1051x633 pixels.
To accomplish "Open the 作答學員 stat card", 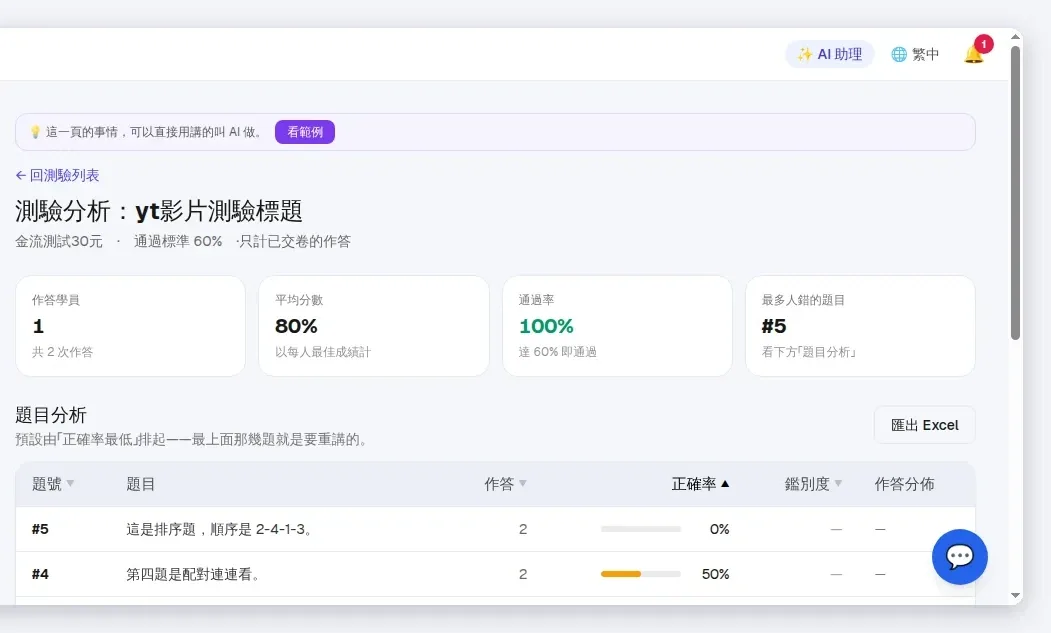I will coord(131,326).
